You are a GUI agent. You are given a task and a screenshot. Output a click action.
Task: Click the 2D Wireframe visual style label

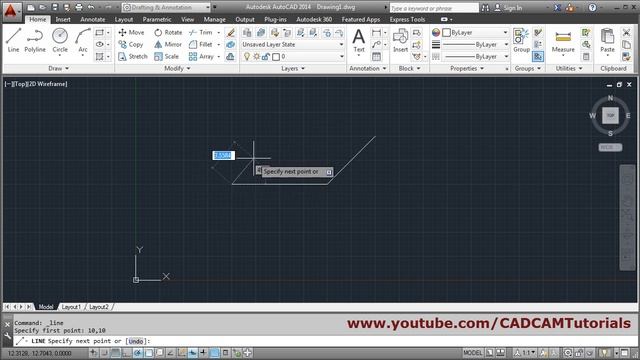47,84
